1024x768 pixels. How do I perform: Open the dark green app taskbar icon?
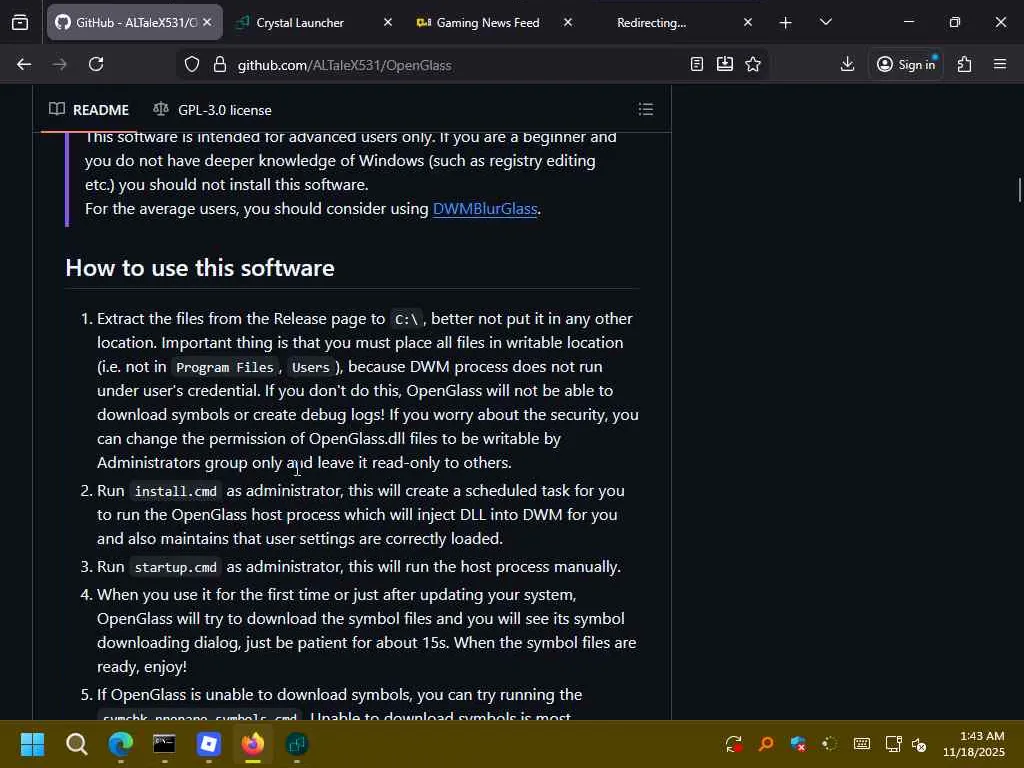pos(296,744)
